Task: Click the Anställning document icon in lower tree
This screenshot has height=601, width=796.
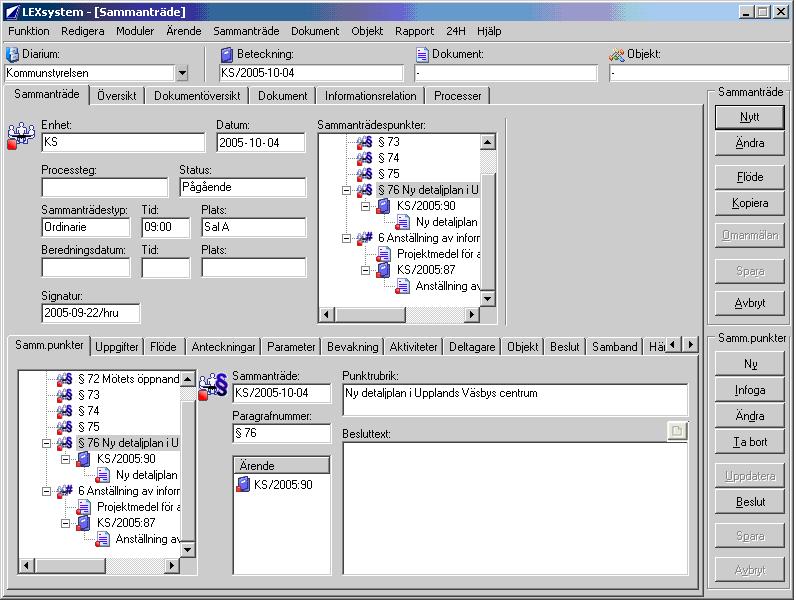Action: pos(102,539)
